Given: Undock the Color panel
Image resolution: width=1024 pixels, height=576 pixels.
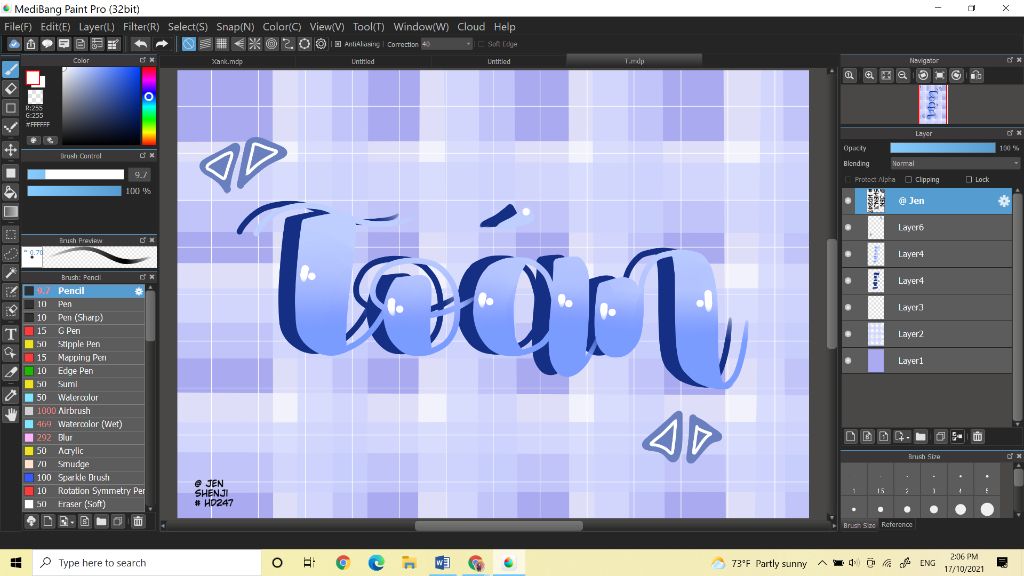Looking at the screenshot, I should tap(142, 60).
